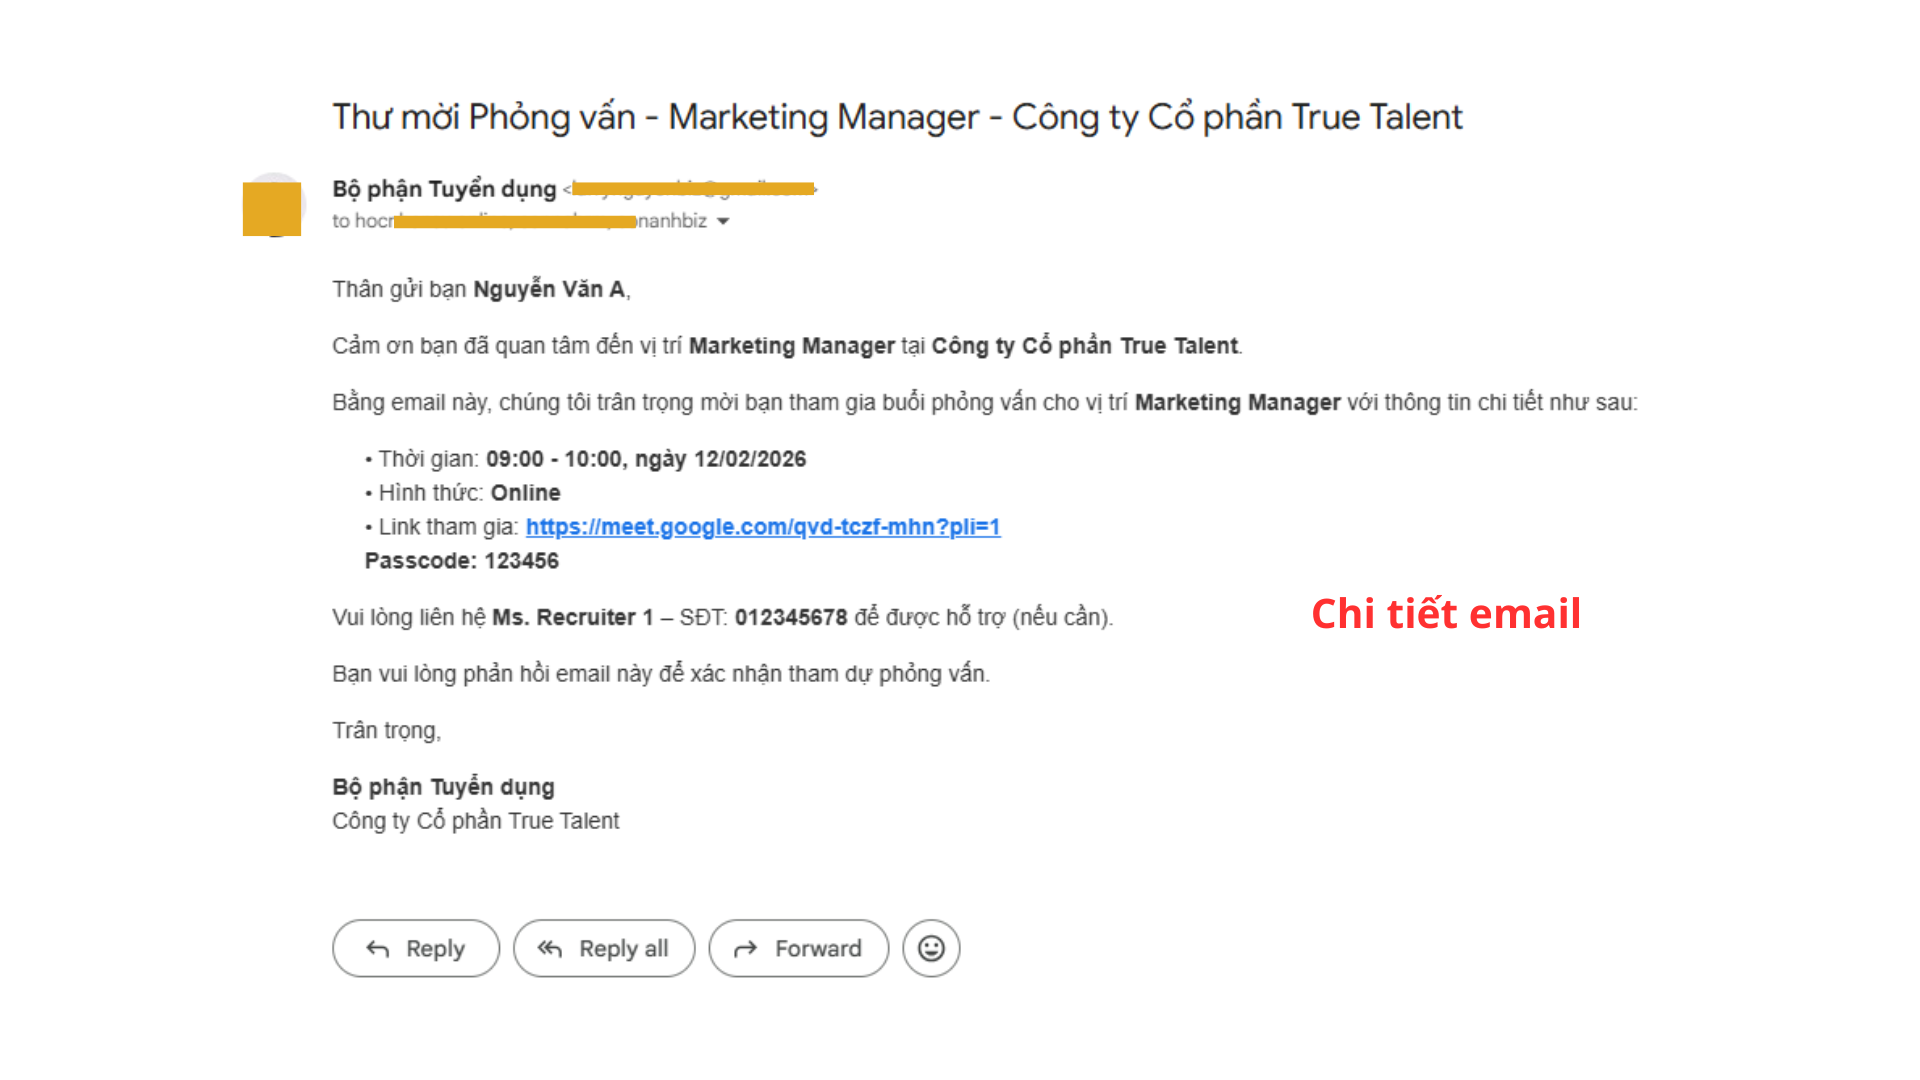1920x1080 pixels.
Task: Click the recipient name Nguyễn Văn A
Action: point(549,290)
